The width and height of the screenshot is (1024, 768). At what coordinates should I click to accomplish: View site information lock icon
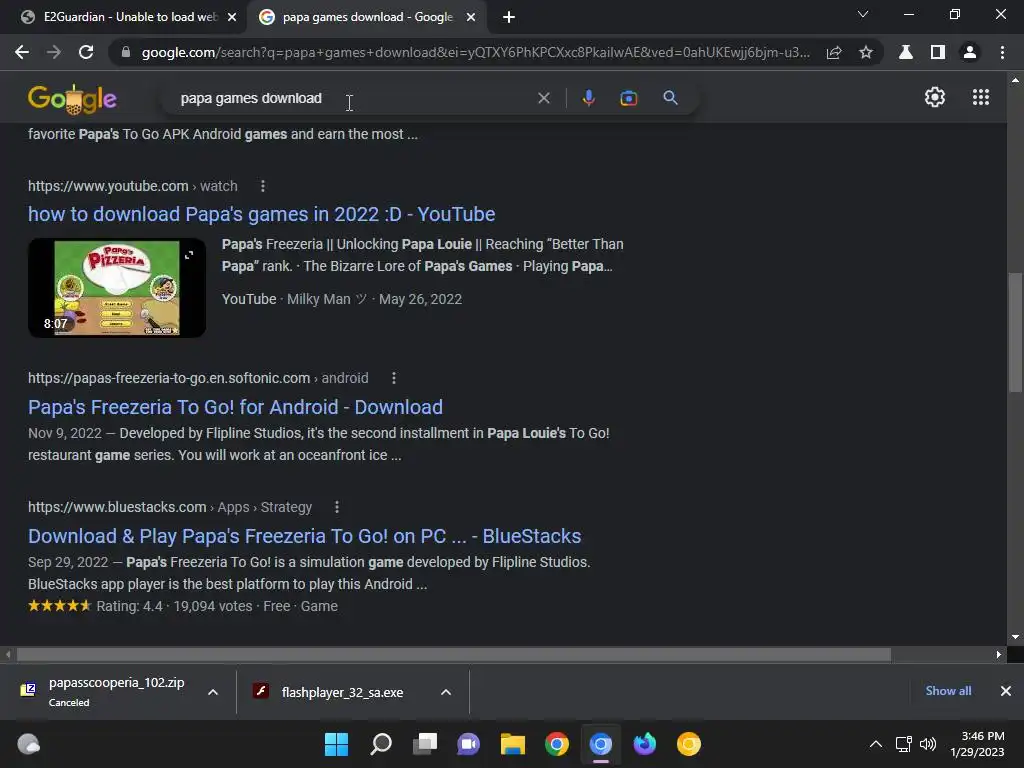(126, 52)
